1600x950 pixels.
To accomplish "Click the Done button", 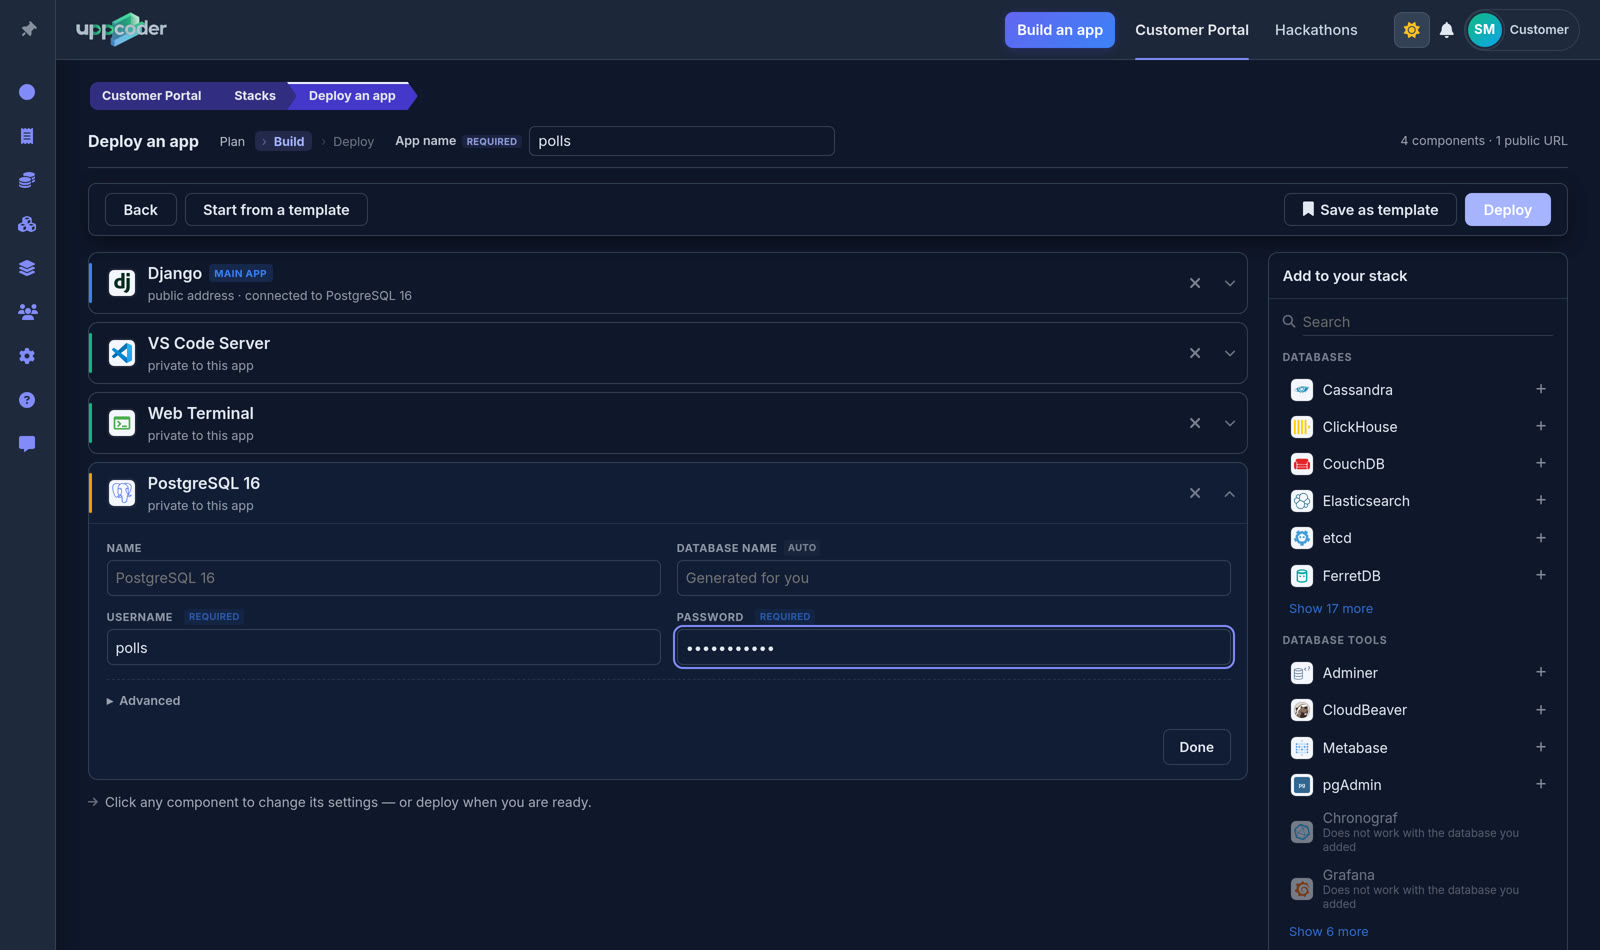I will [x=1196, y=747].
